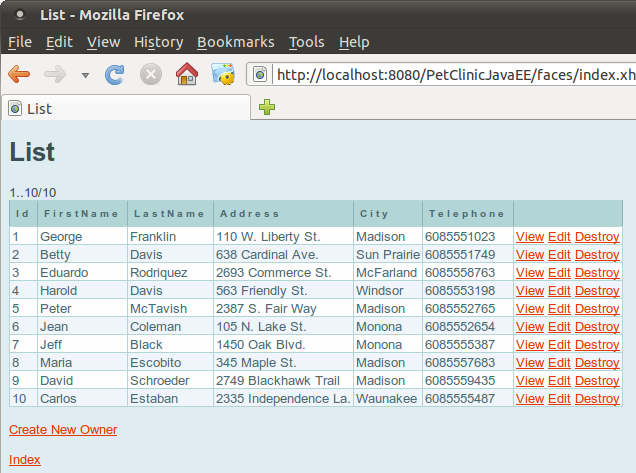Image resolution: width=636 pixels, height=473 pixels.
Task: Open the Edit menu
Action: pyautogui.click(x=59, y=42)
